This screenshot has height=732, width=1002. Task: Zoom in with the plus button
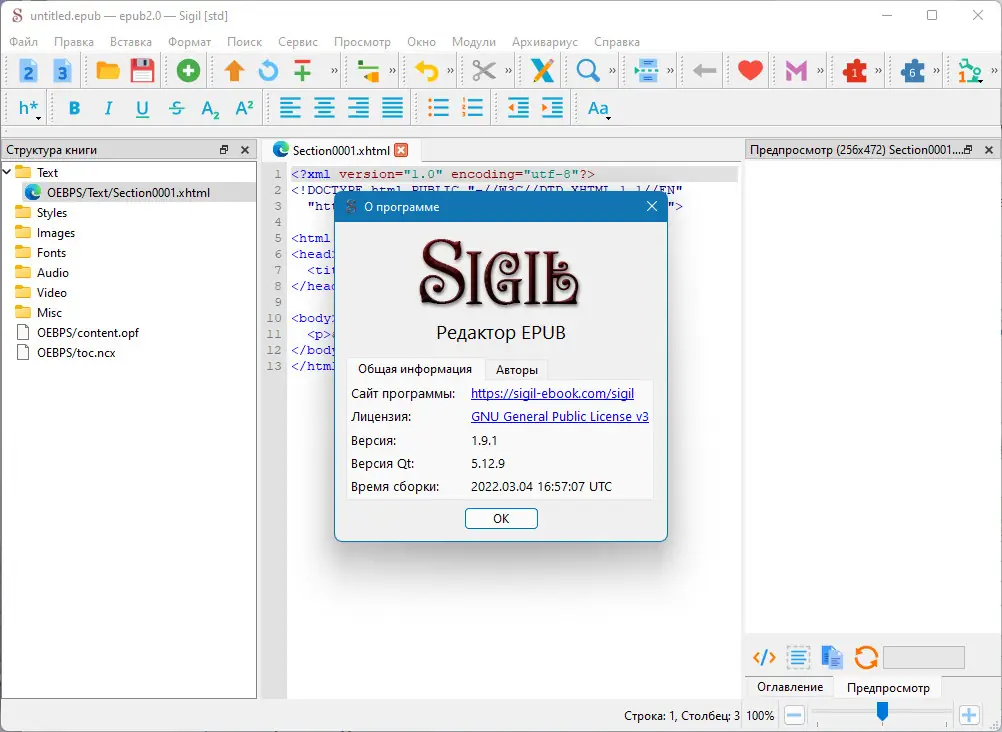coord(969,715)
